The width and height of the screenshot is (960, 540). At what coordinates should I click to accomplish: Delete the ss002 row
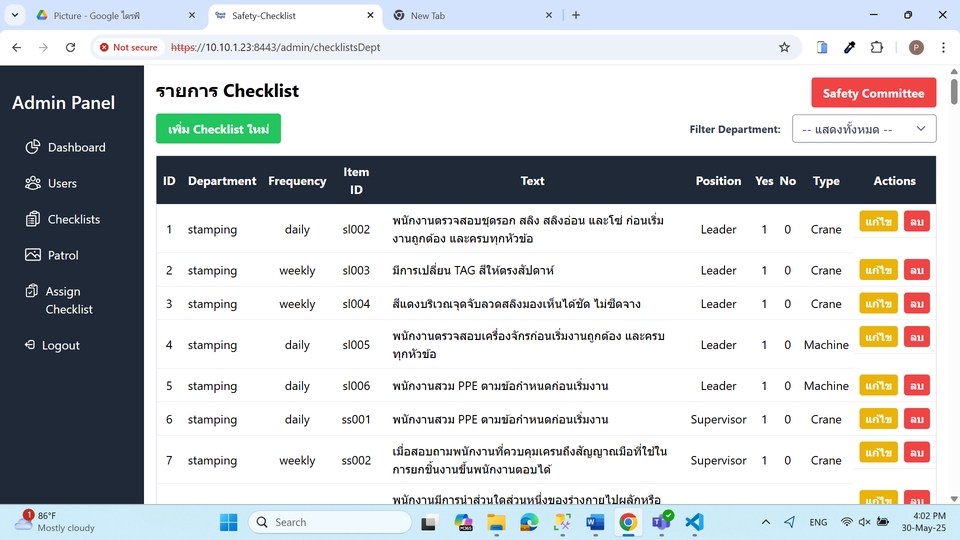point(917,452)
